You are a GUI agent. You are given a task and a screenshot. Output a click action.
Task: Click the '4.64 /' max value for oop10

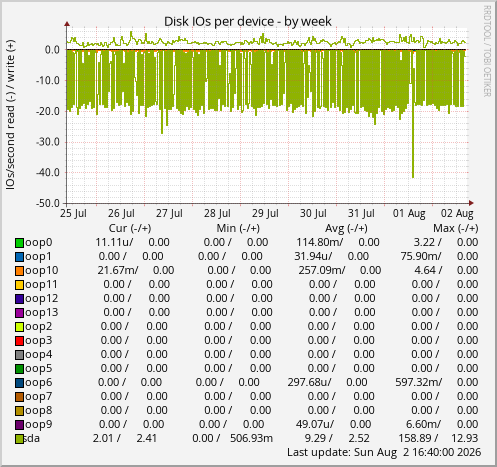click(x=428, y=270)
